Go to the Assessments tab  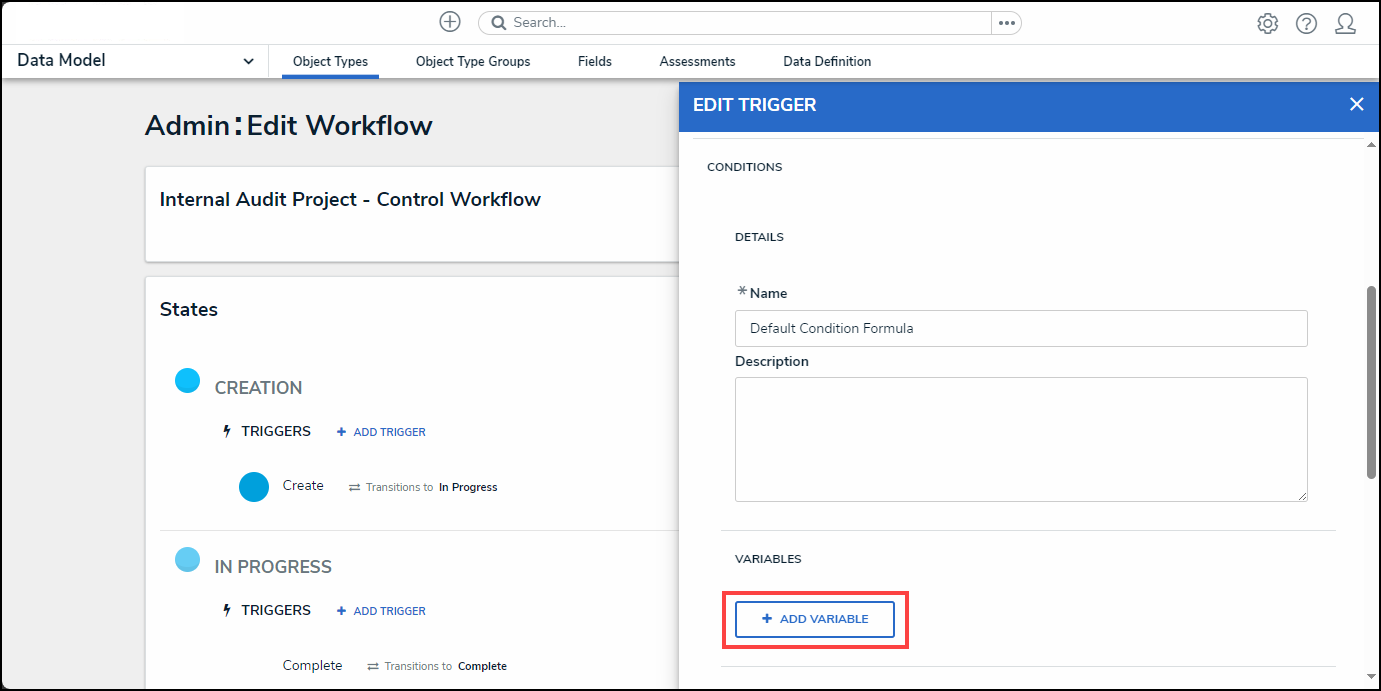point(697,62)
